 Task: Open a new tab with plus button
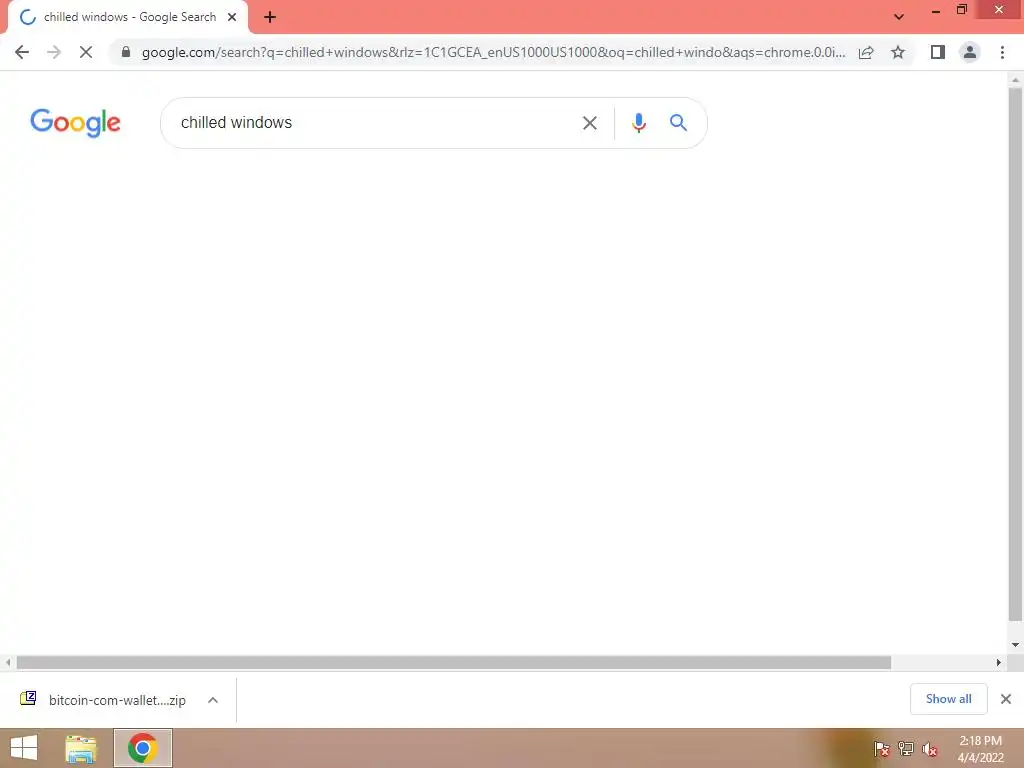[x=270, y=17]
